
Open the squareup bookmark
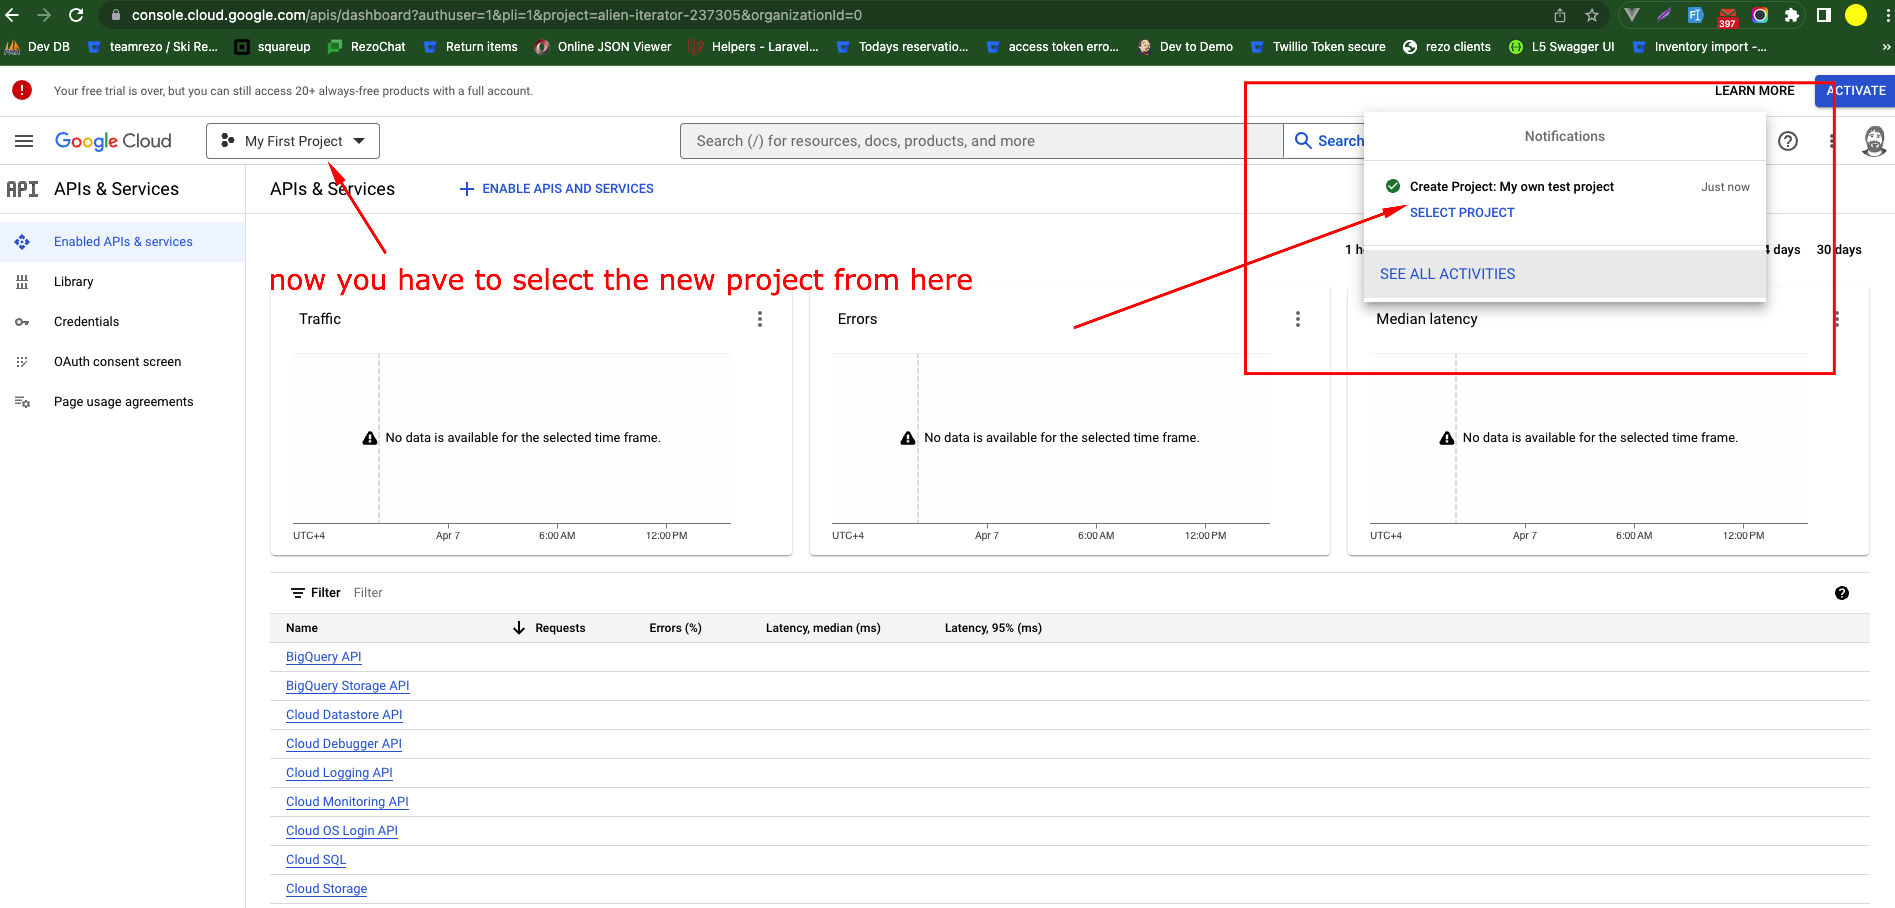point(272,47)
